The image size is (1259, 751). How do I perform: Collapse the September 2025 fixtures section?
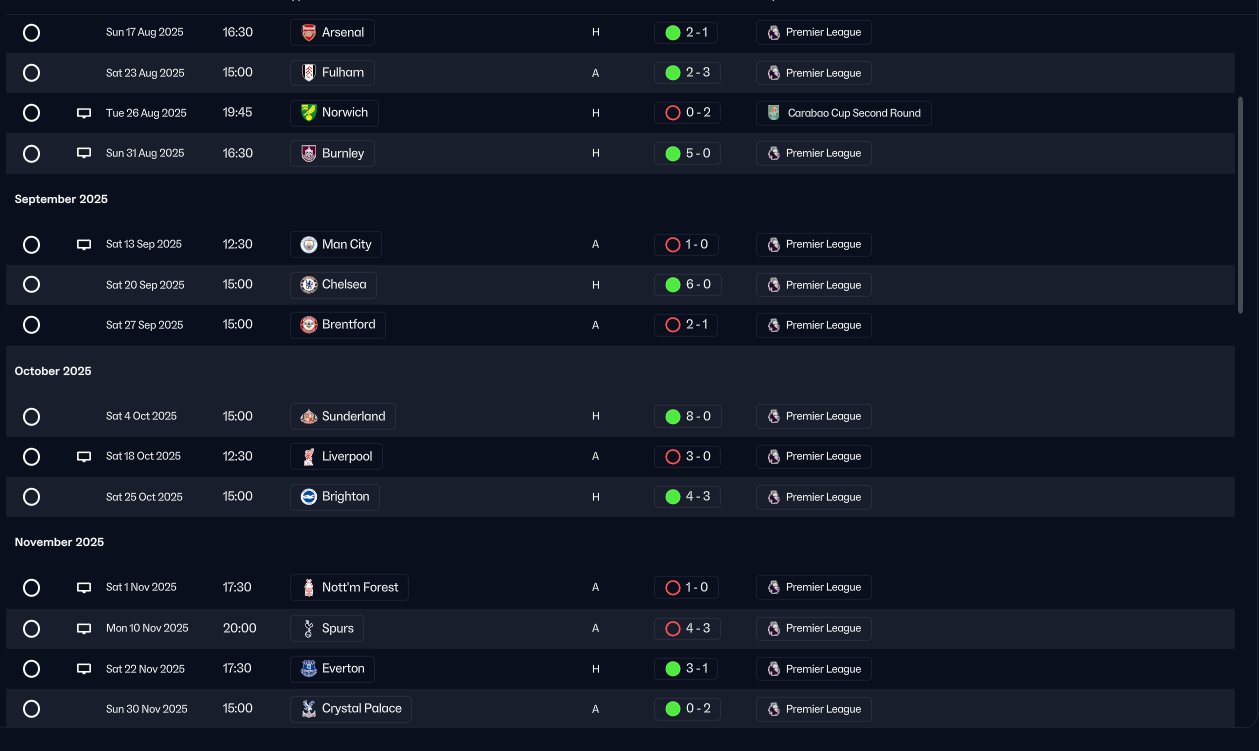(61, 199)
